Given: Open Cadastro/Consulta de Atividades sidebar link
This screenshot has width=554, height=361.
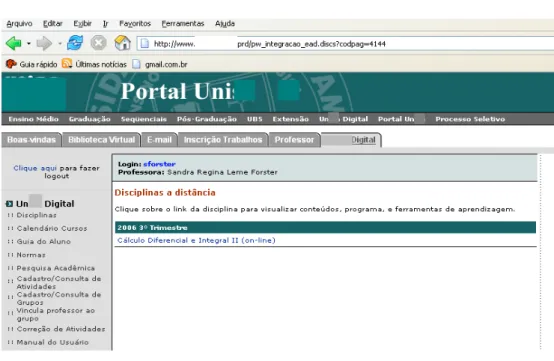Looking at the screenshot, I should point(59,283).
